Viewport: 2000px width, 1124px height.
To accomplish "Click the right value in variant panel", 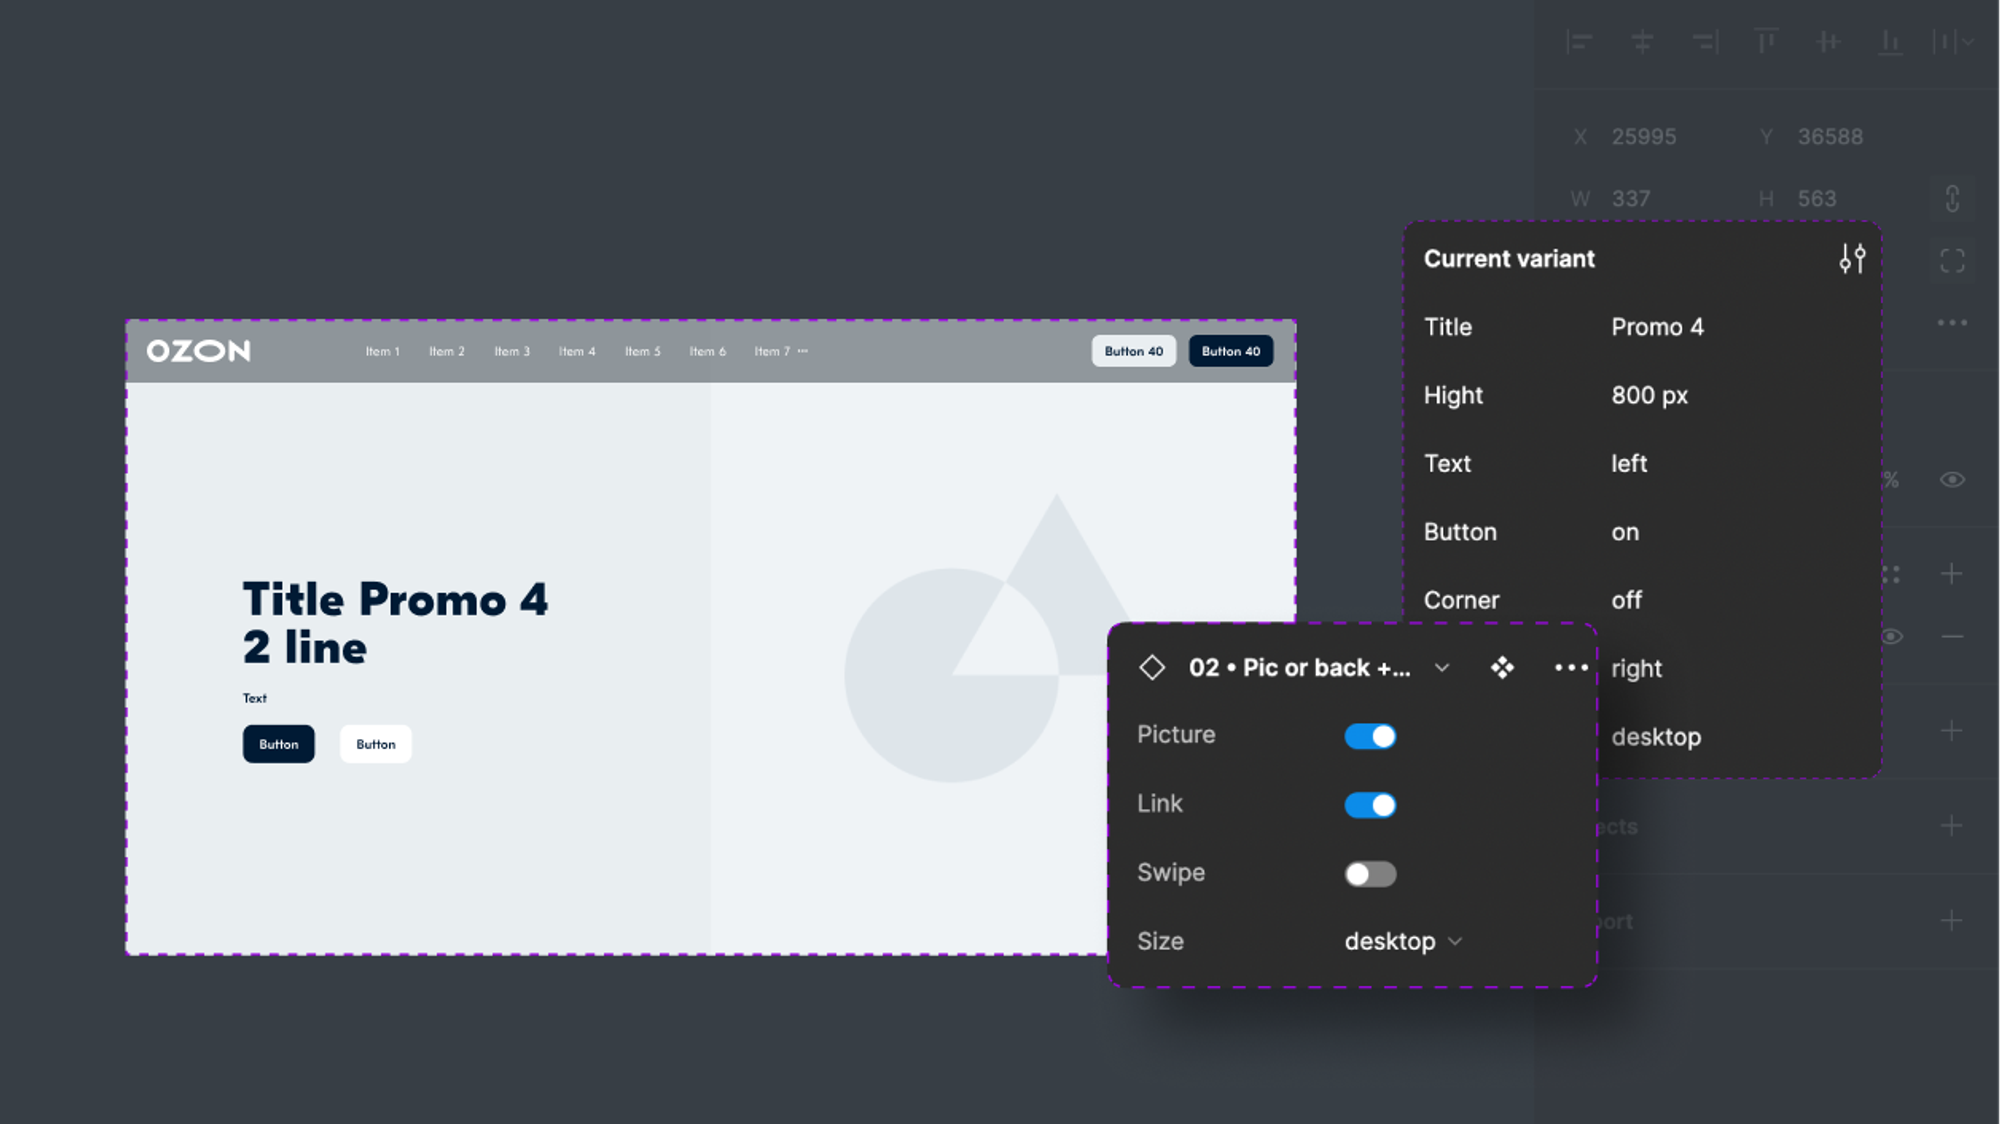I will (x=1636, y=669).
